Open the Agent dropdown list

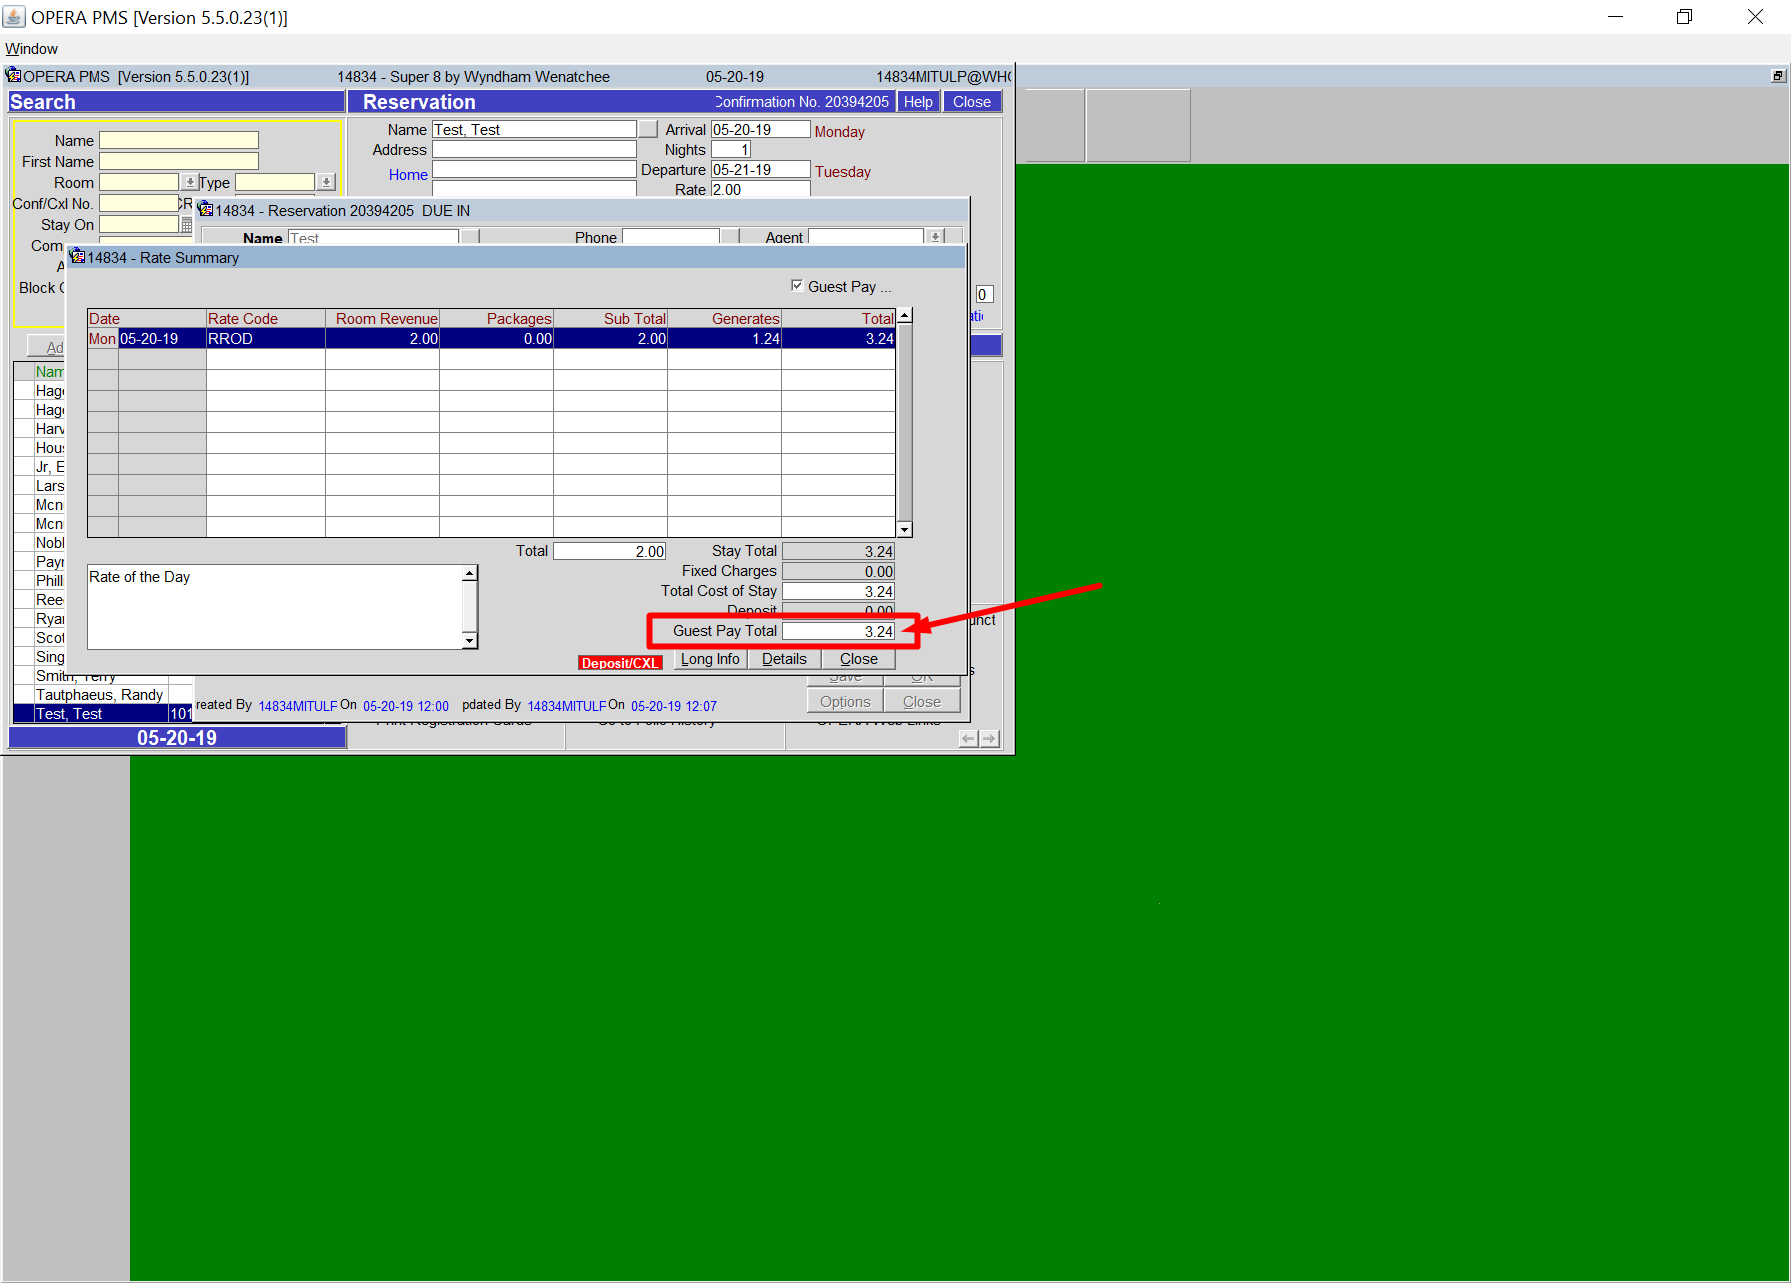pyautogui.click(x=935, y=237)
